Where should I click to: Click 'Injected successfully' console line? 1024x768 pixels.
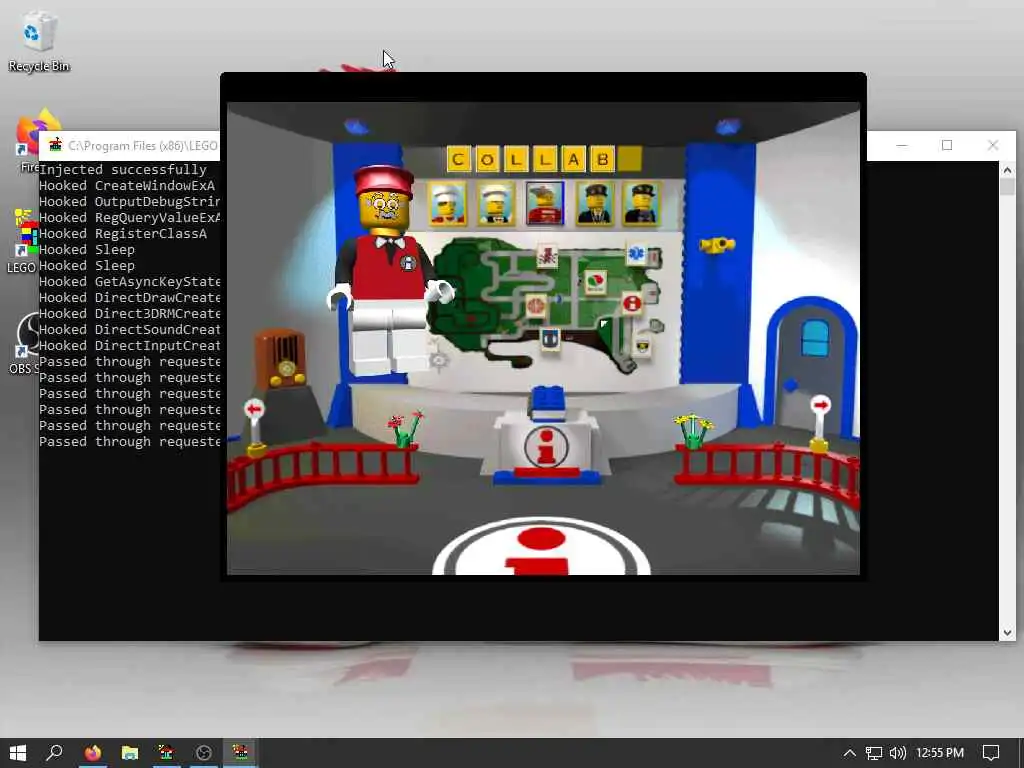click(123, 170)
